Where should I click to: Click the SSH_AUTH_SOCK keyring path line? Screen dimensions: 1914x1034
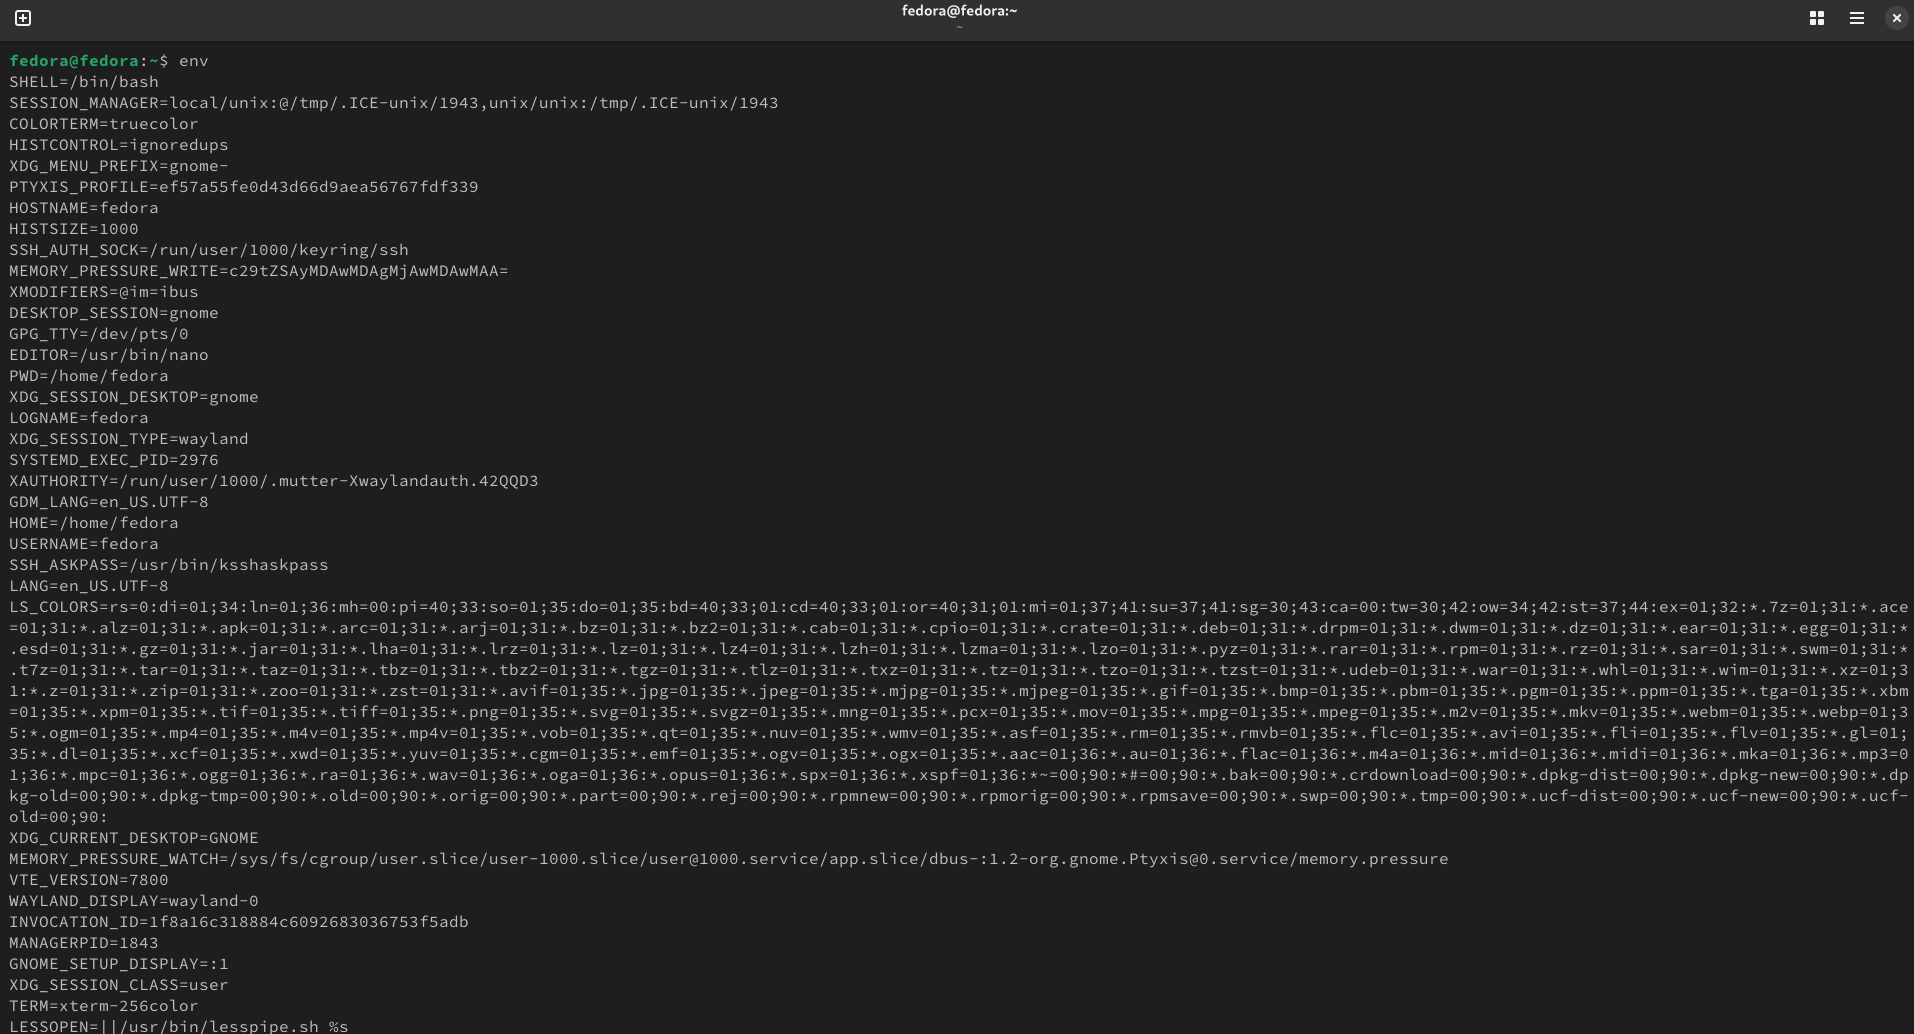coord(208,250)
